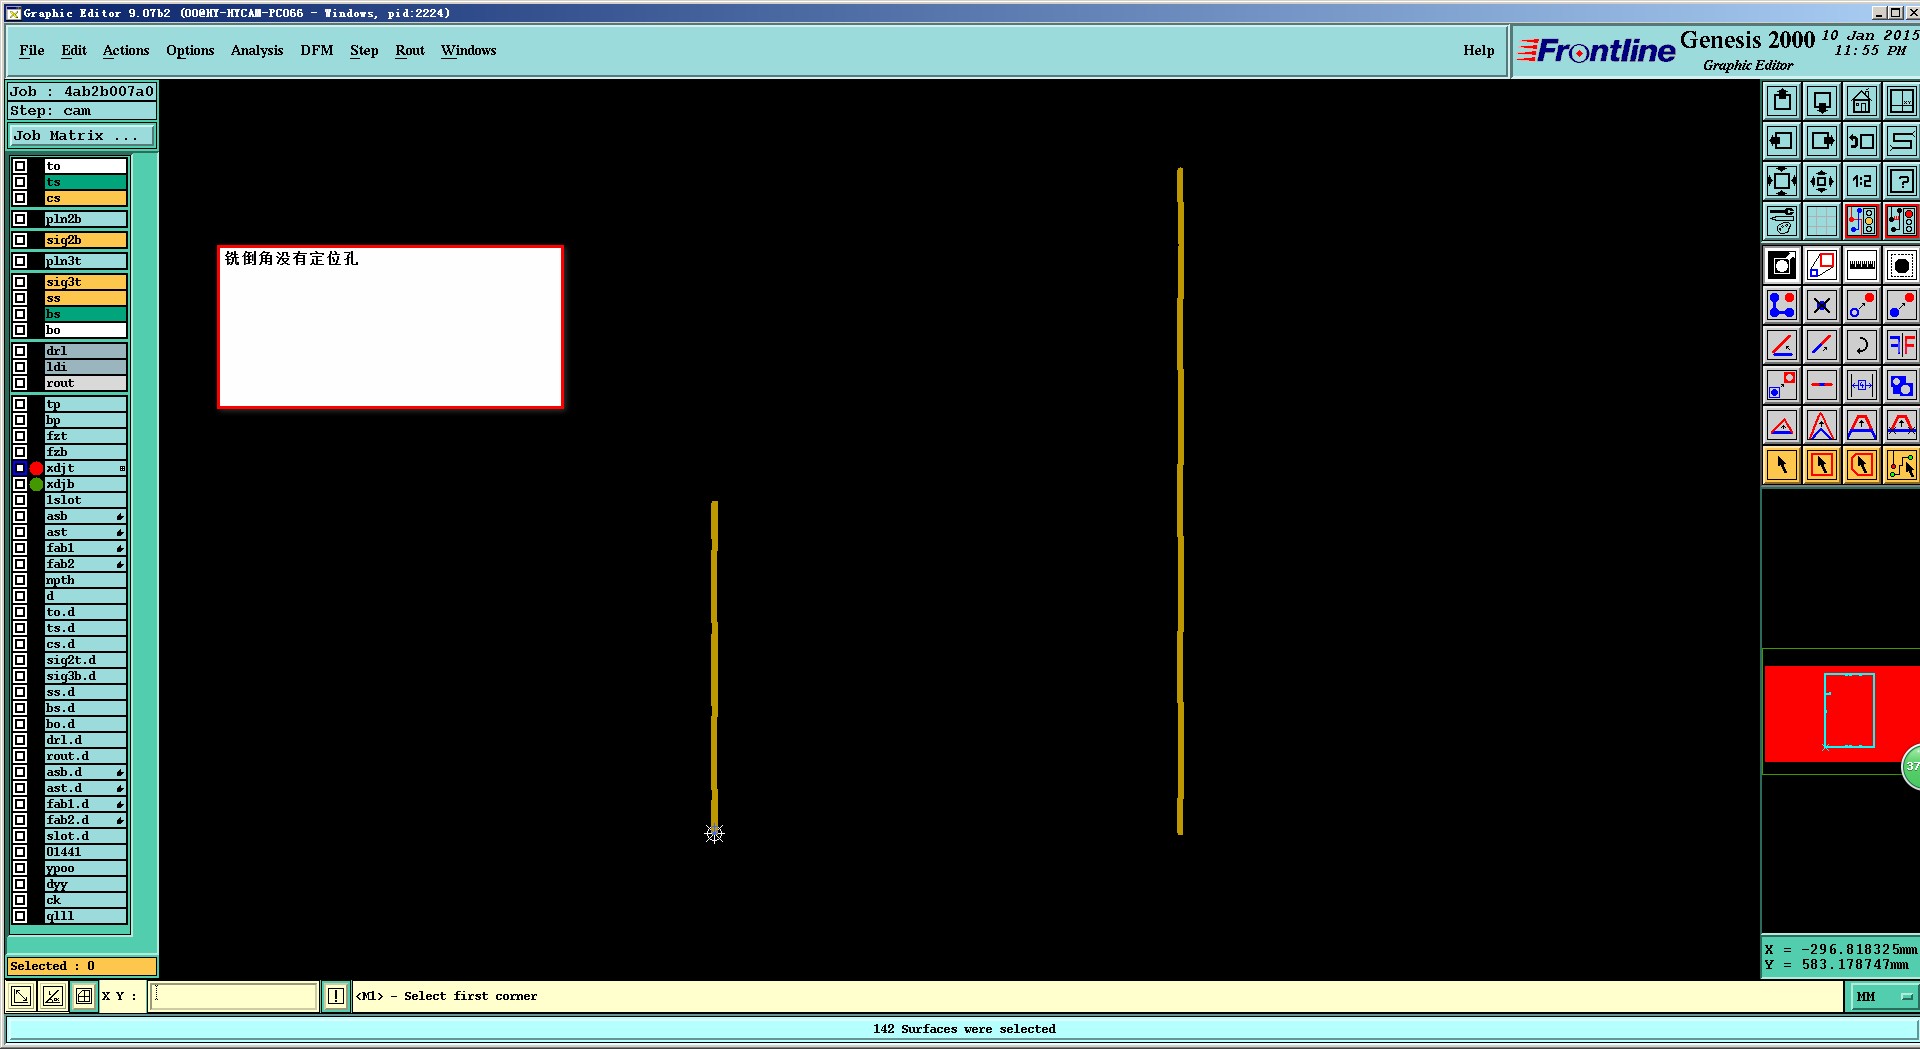Select the 1slot layer name
The image size is (1920, 1049).
pos(85,500)
